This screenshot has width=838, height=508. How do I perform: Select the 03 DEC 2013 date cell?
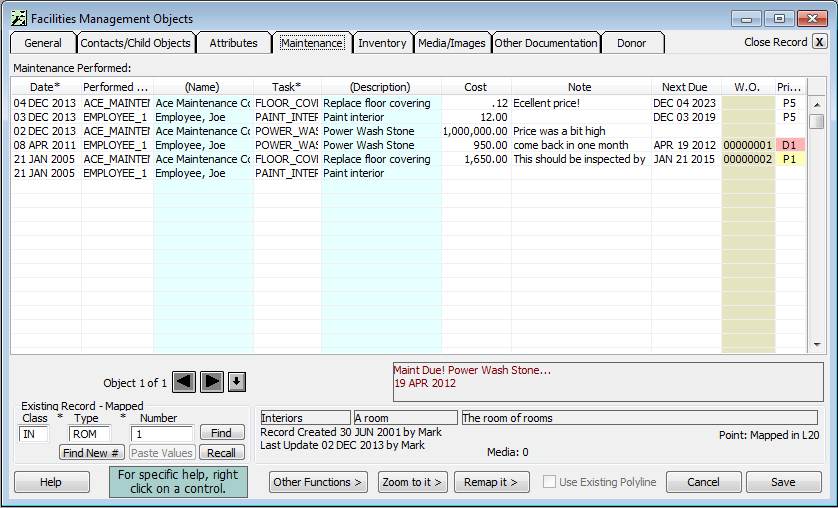[46, 117]
